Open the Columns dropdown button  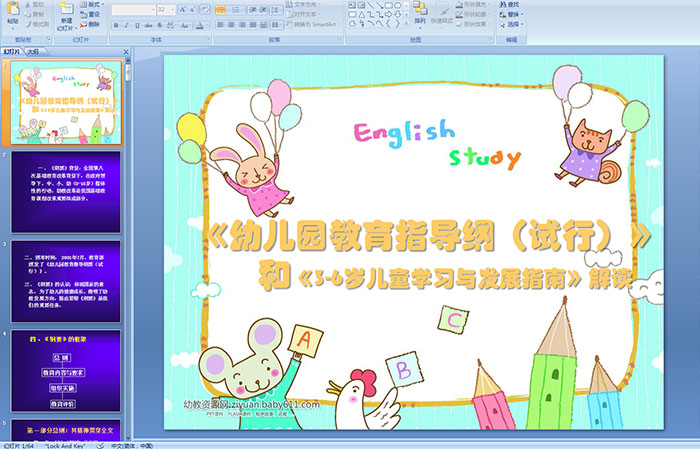(x=276, y=25)
